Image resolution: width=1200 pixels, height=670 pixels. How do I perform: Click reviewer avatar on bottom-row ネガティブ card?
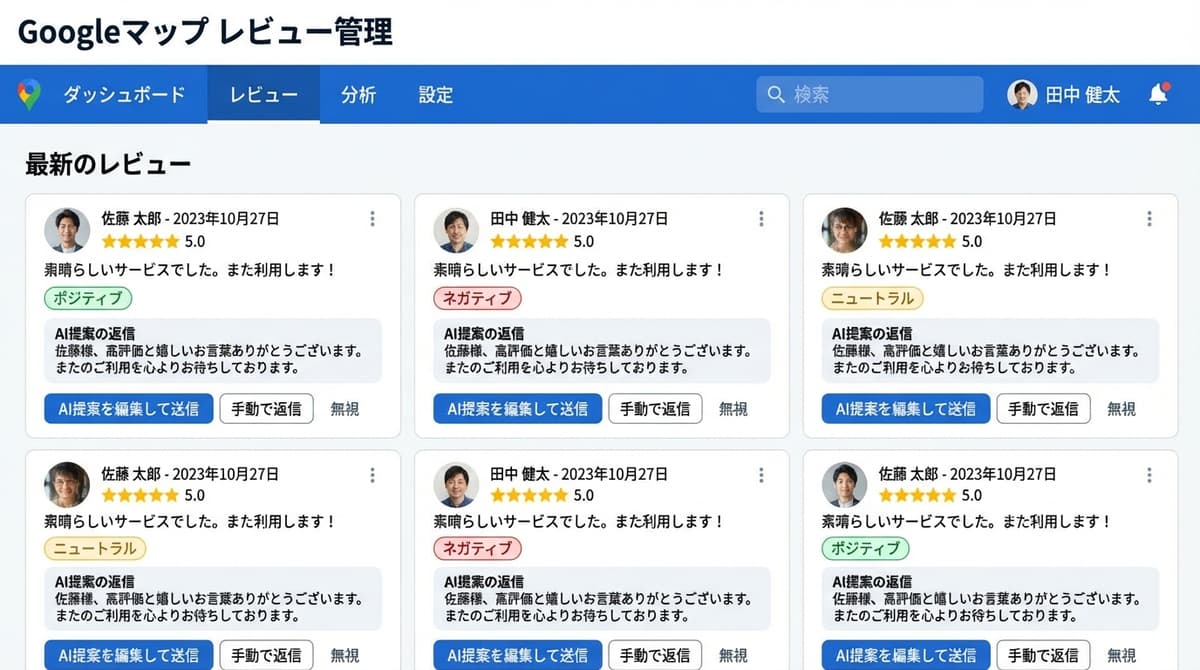(x=456, y=485)
